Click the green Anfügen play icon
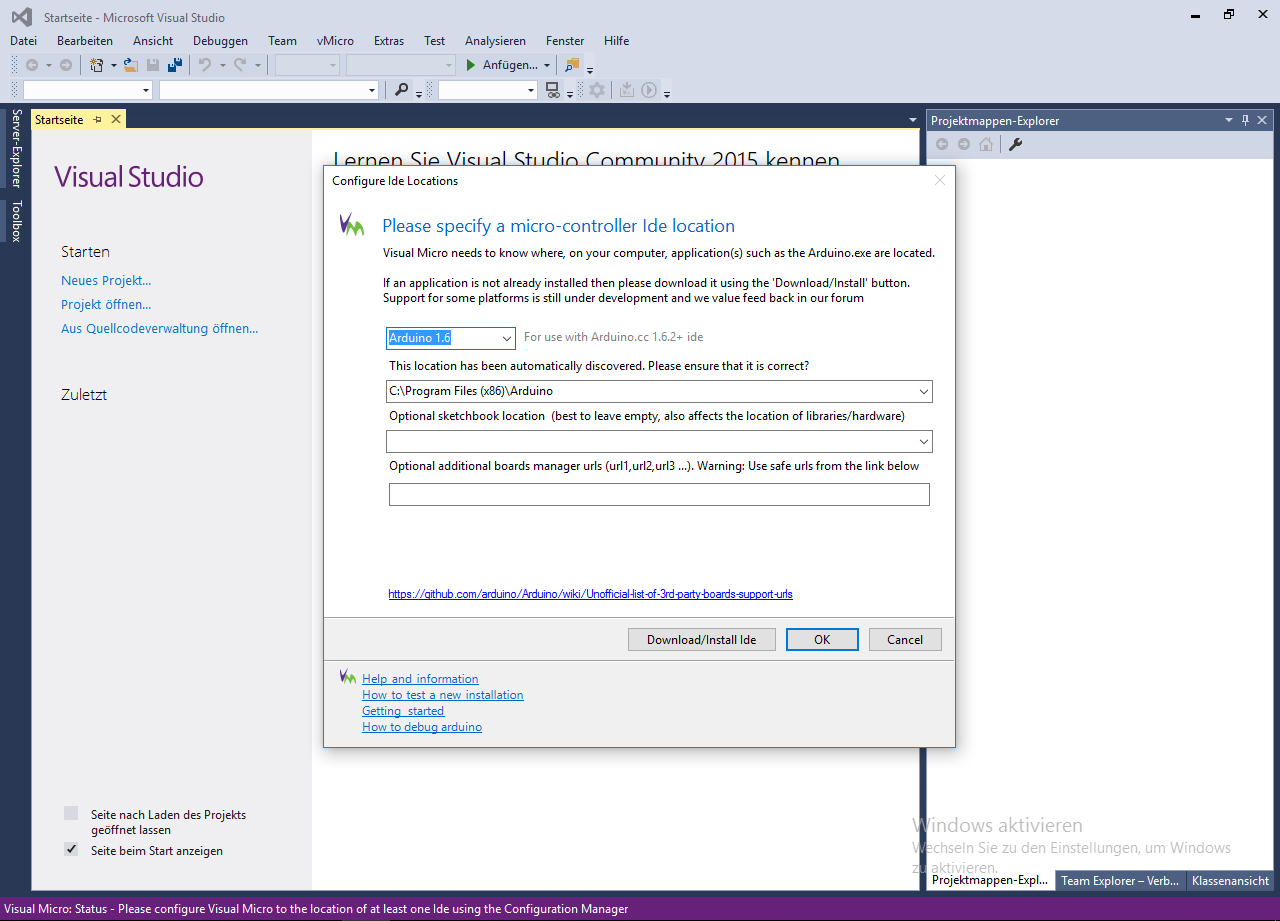Viewport: 1280px width, 921px height. pyautogui.click(x=472, y=65)
